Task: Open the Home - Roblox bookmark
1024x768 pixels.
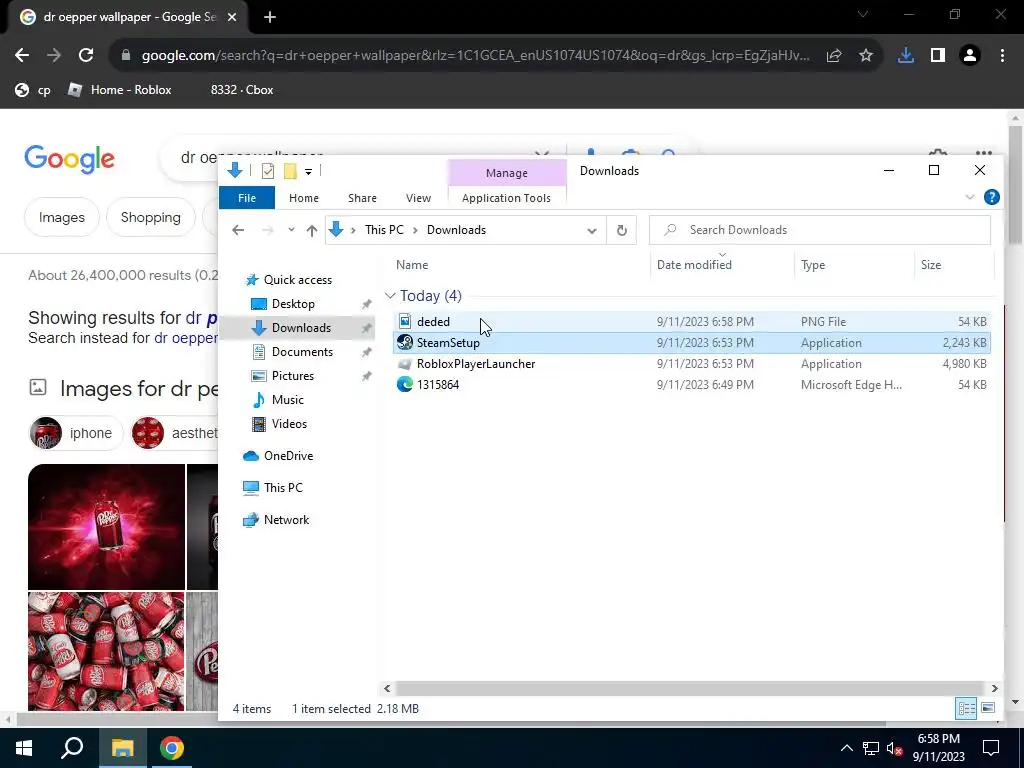Action: (x=120, y=90)
